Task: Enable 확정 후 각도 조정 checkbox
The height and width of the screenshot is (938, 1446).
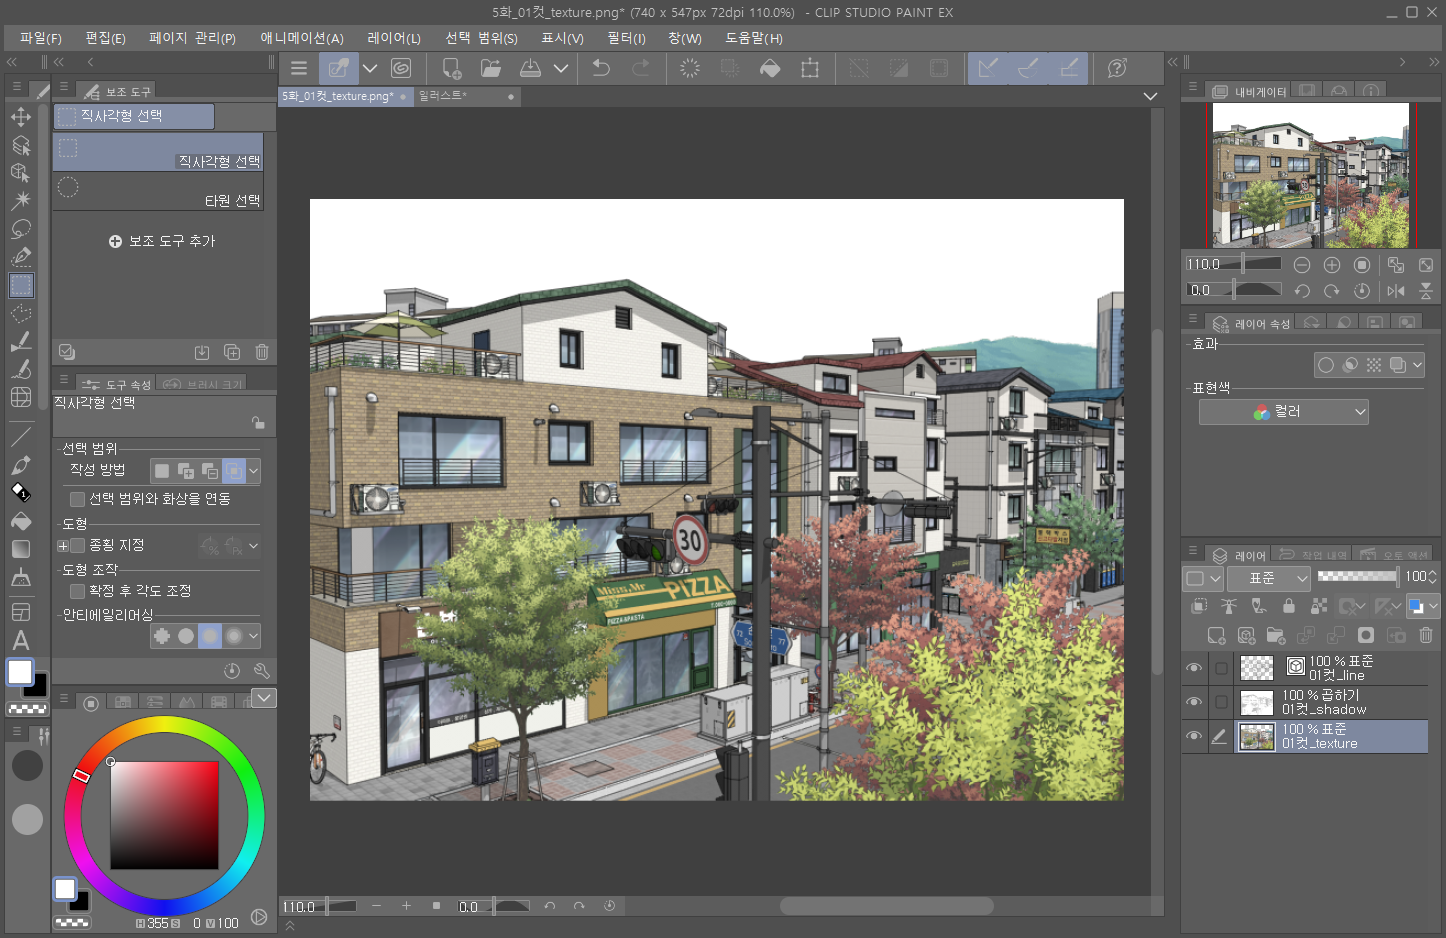Action: point(78,591)
